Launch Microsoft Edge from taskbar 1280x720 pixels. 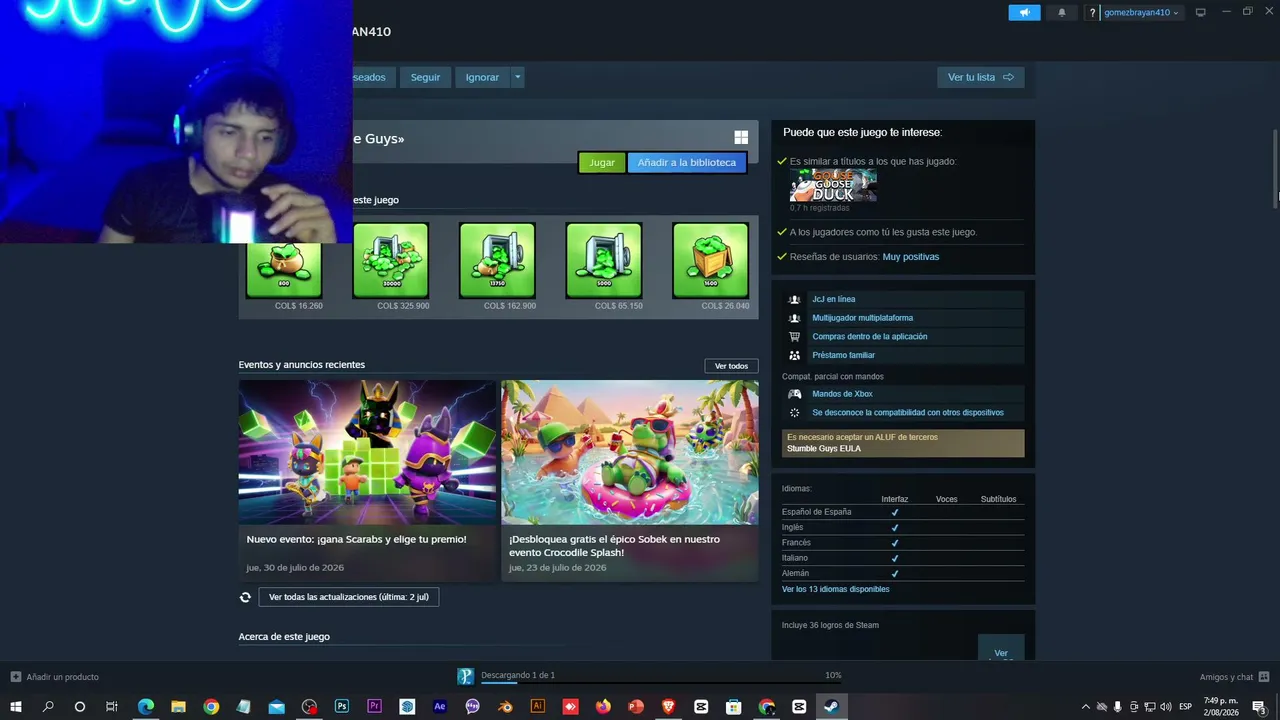click(x=146, y=706)
